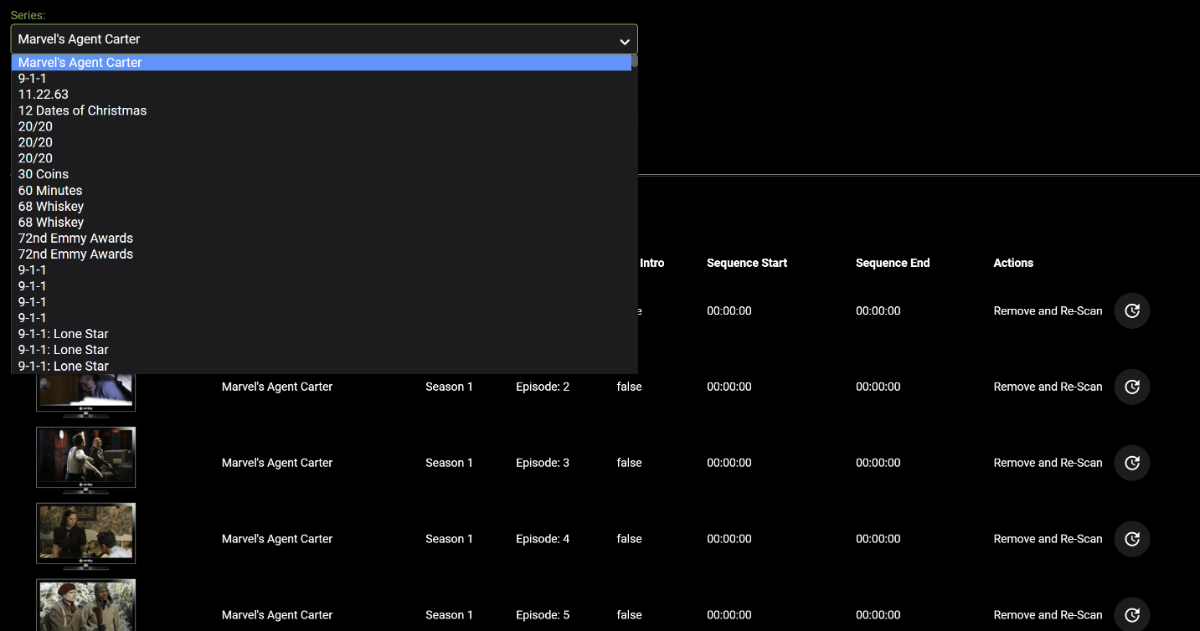
Task: Click the partially hidden Episode 2 thumbnail
Action: [x=86, y=392]
